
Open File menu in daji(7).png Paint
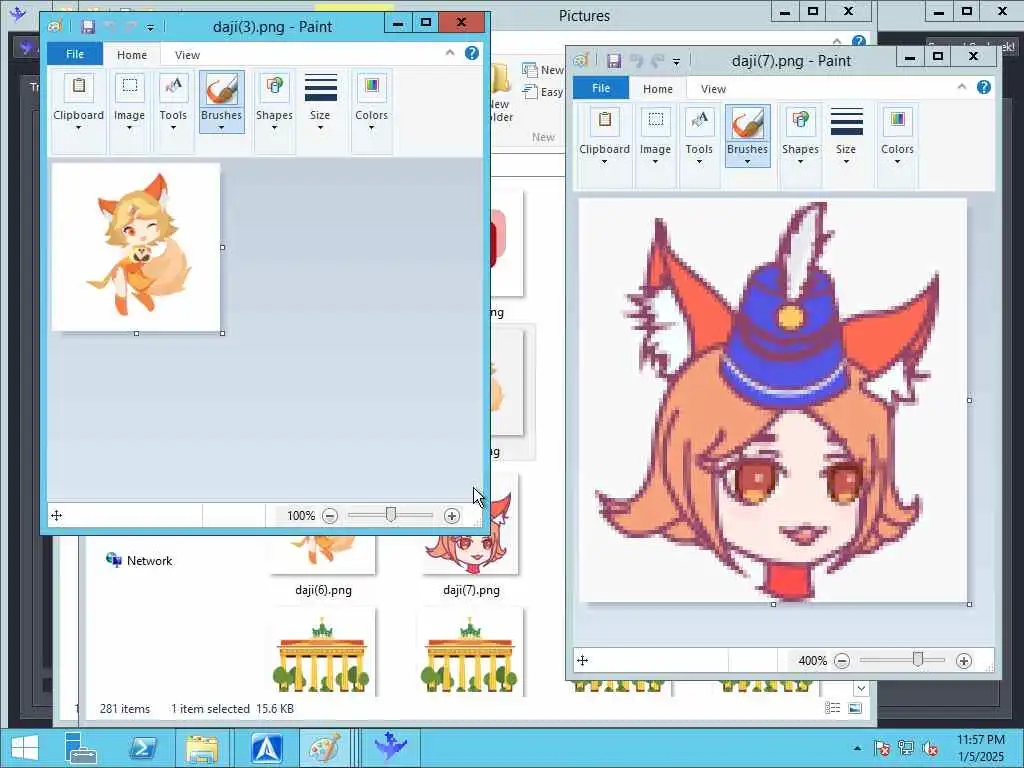(x=601, y=88)
